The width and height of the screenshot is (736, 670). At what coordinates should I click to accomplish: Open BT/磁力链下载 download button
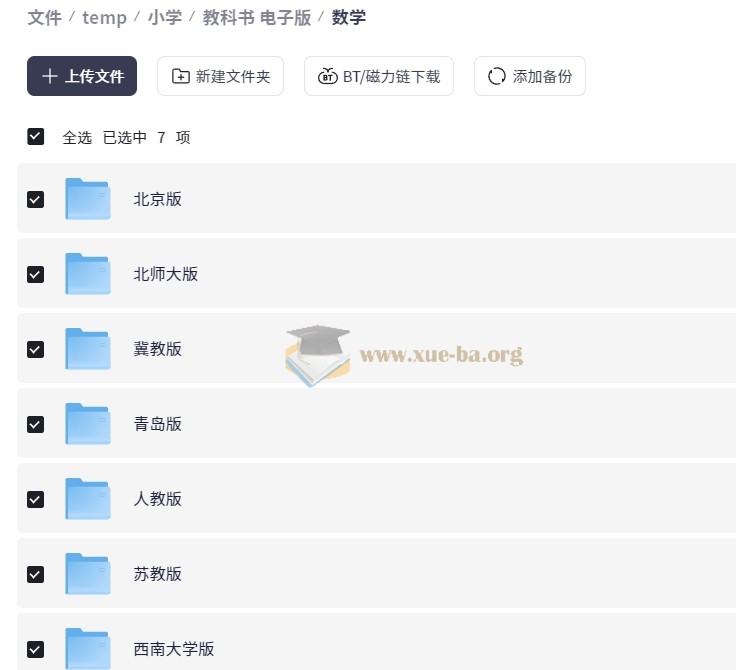pos(378,76)
